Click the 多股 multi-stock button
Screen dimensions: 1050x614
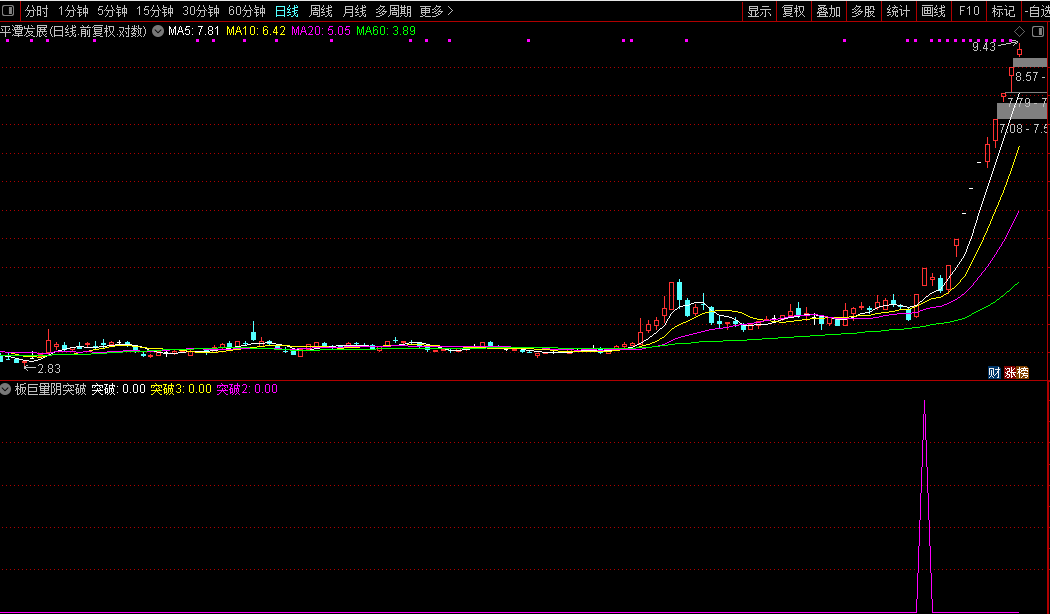[x=863, y=11]
